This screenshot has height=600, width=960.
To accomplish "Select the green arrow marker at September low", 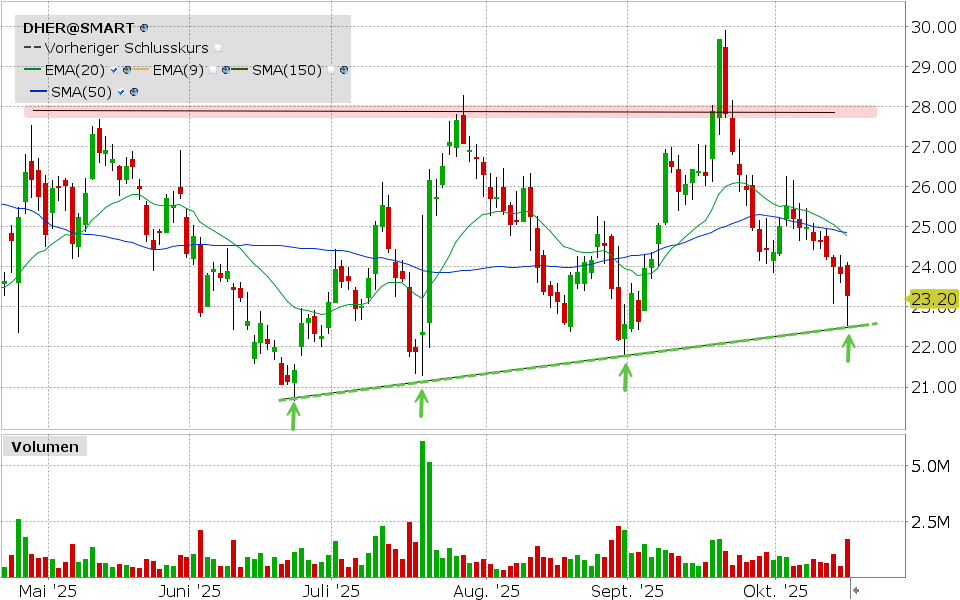I will [626, 376].
